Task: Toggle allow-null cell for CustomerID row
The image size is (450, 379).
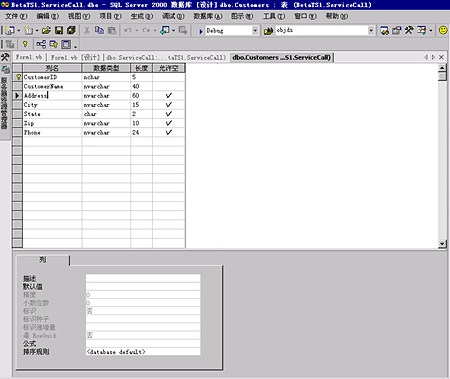Action: (169, 77)
